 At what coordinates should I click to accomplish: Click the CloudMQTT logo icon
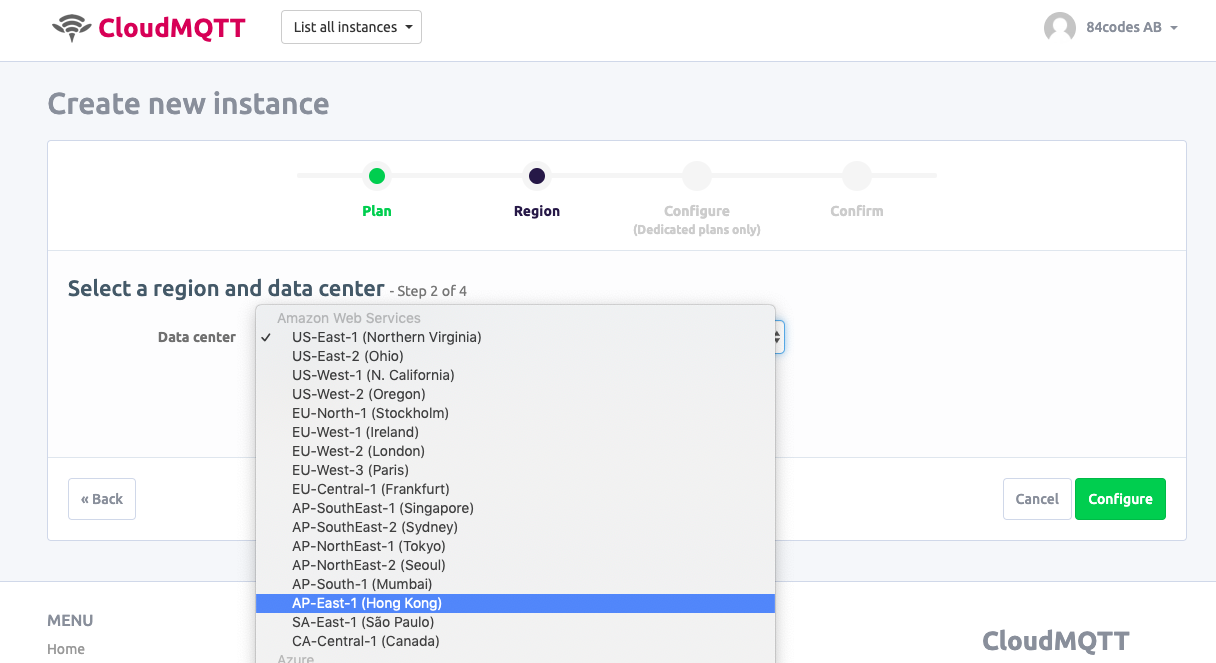pos(71,28)
